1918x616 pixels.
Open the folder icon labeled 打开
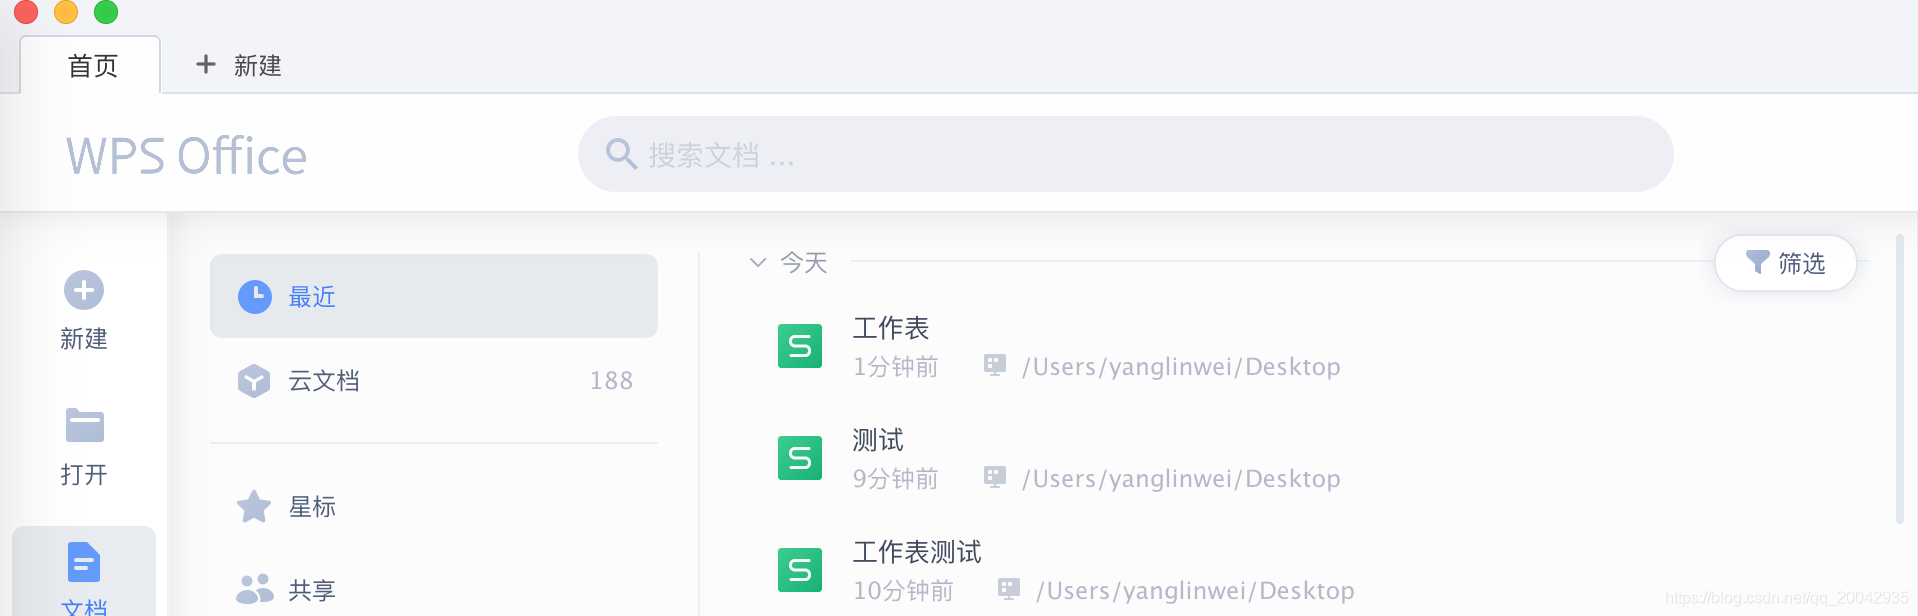(x=84, y=425)
